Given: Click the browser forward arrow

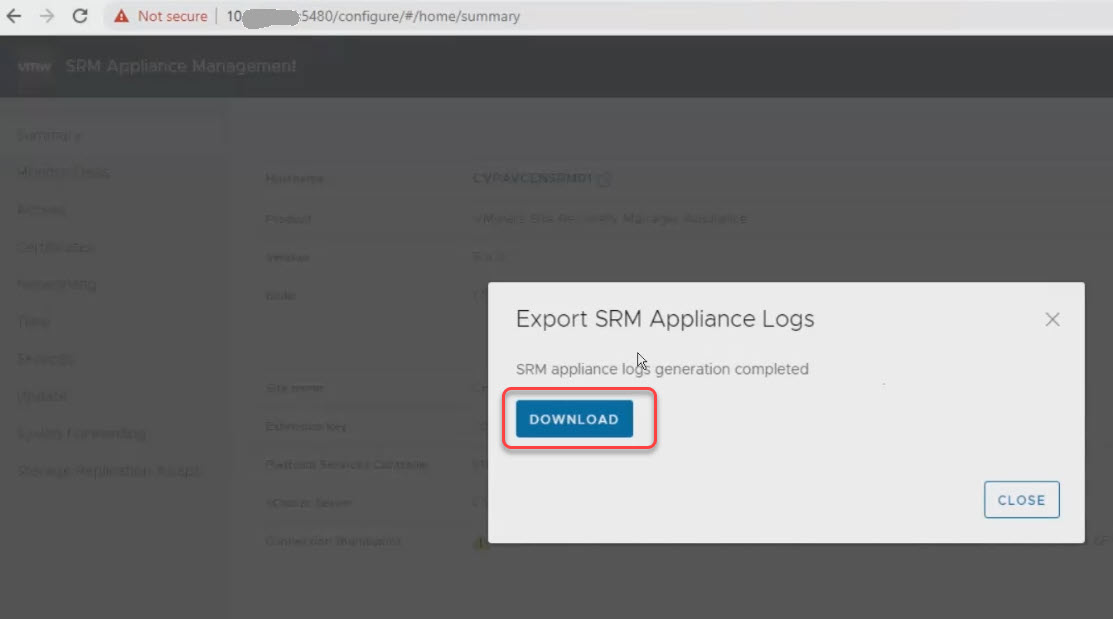Looking at the screenshot, I should pyautogui.click(x=47, y=16).
